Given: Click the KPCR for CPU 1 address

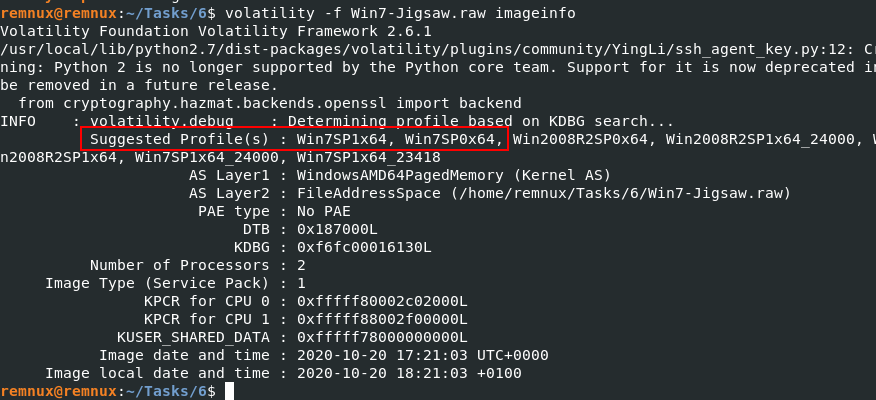Looking at the screenshot, I should click(382, 319).
